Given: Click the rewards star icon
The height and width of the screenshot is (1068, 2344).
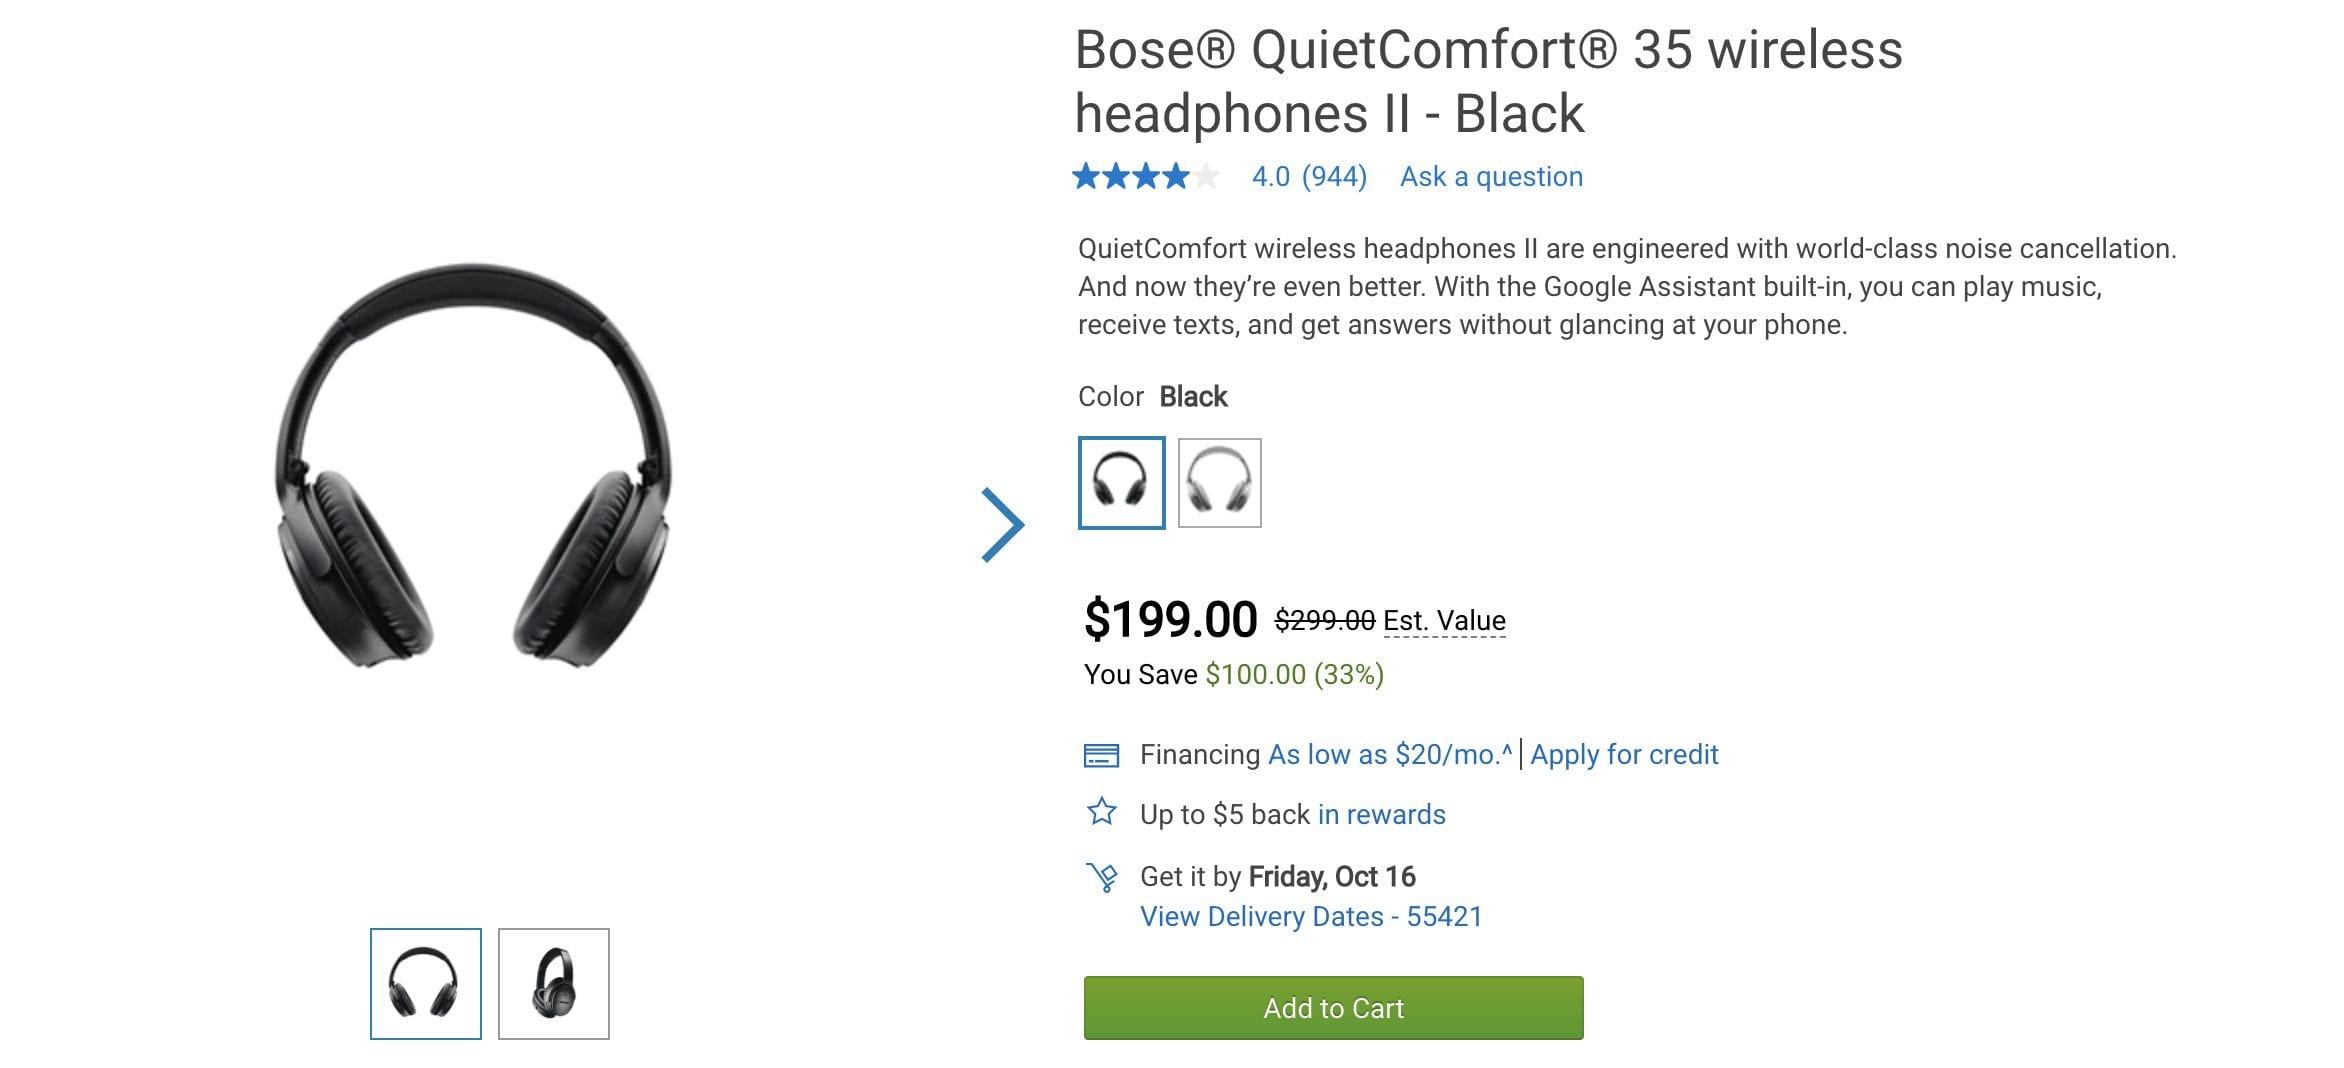Looking at the screenshot, I should point(1104,815).
